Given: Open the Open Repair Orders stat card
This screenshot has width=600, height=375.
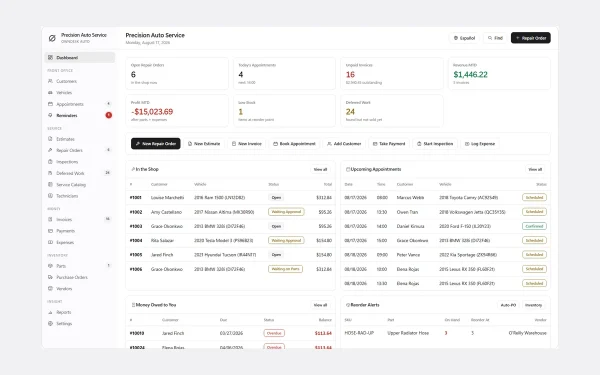Looking at the screenshot, I should [177, 73].
